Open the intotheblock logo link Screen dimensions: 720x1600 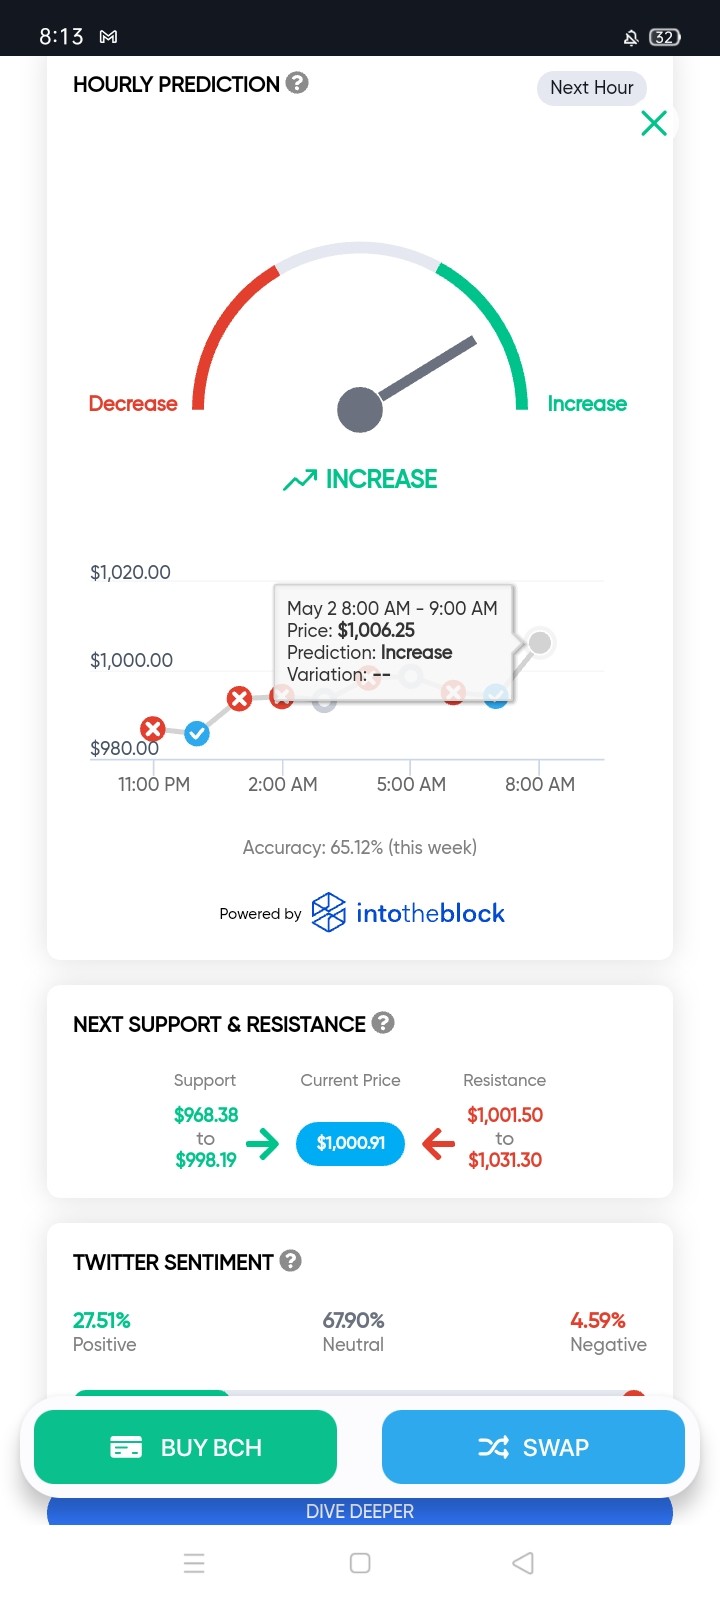pyautogui.click(x=408, y=913)
